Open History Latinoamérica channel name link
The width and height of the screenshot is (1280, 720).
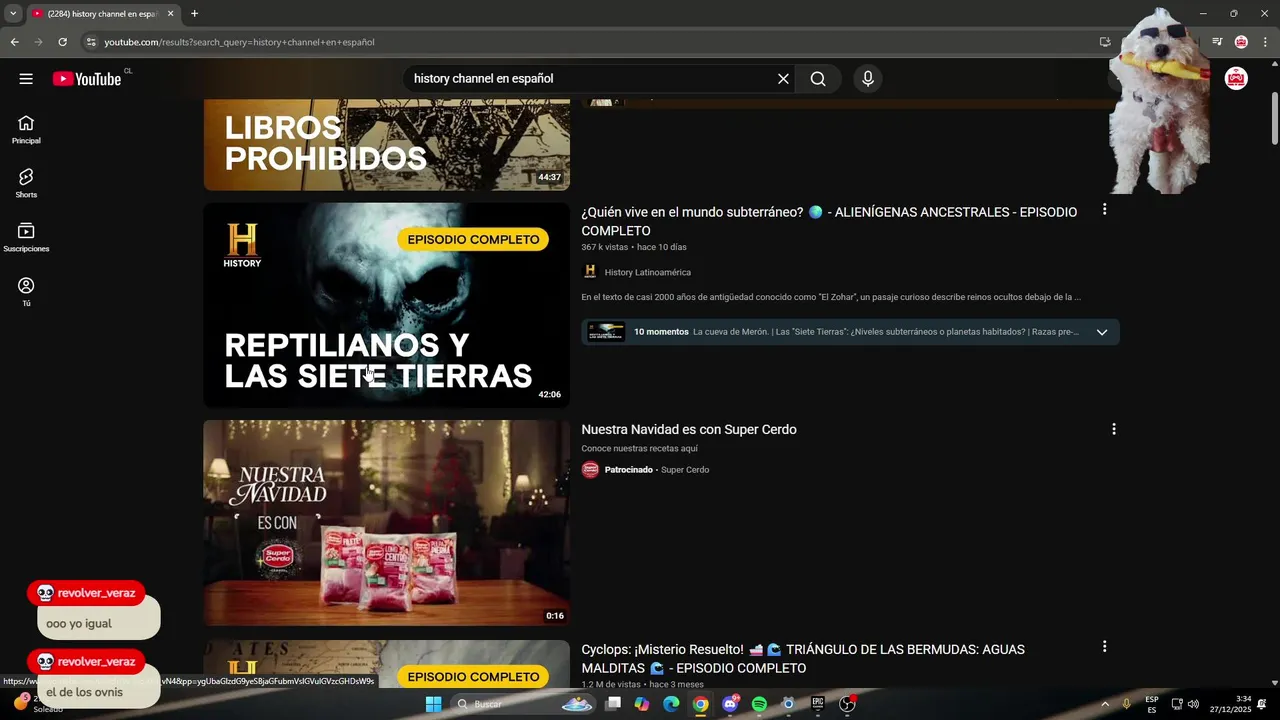click(647, 272)
